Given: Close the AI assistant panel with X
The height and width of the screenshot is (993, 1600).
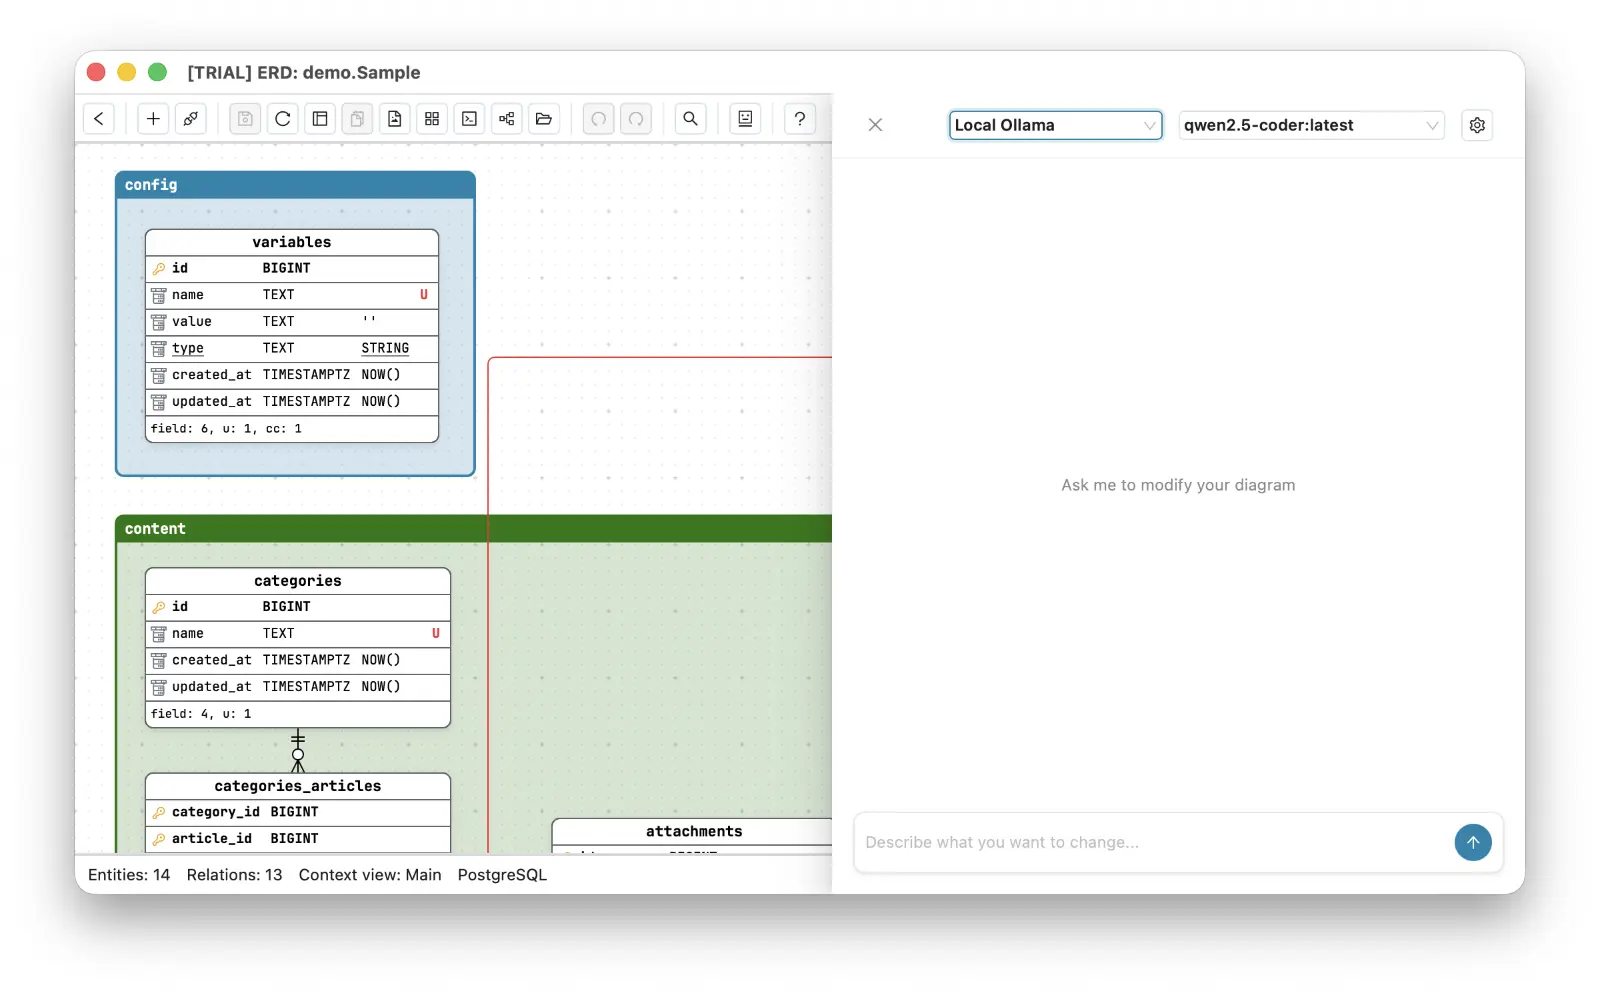Looking at the screenshot, I should (875, 125).
